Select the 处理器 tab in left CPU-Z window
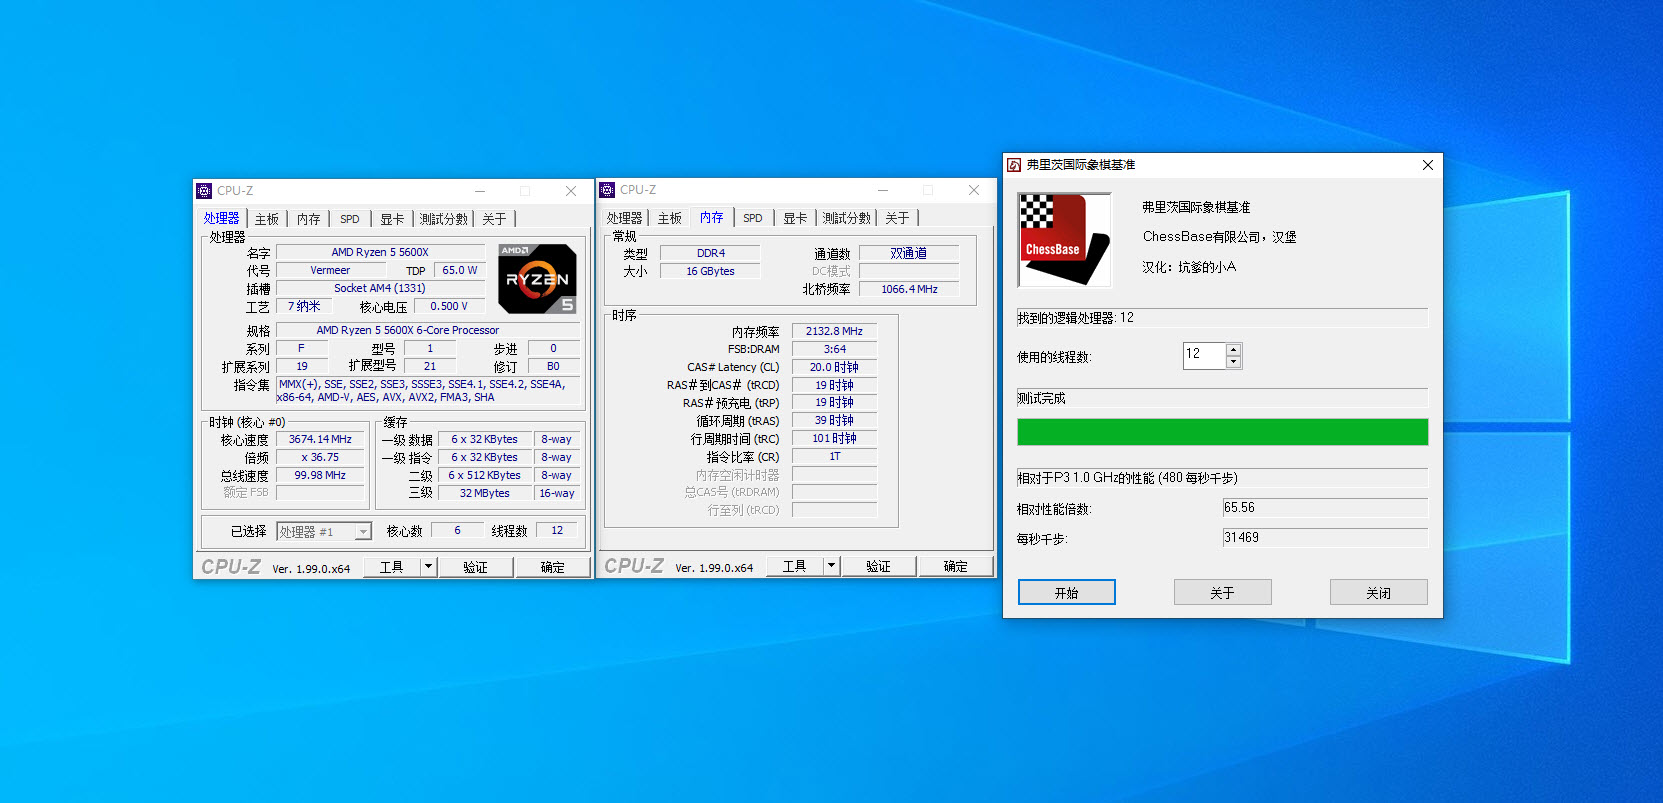 (x=222, y=218)
